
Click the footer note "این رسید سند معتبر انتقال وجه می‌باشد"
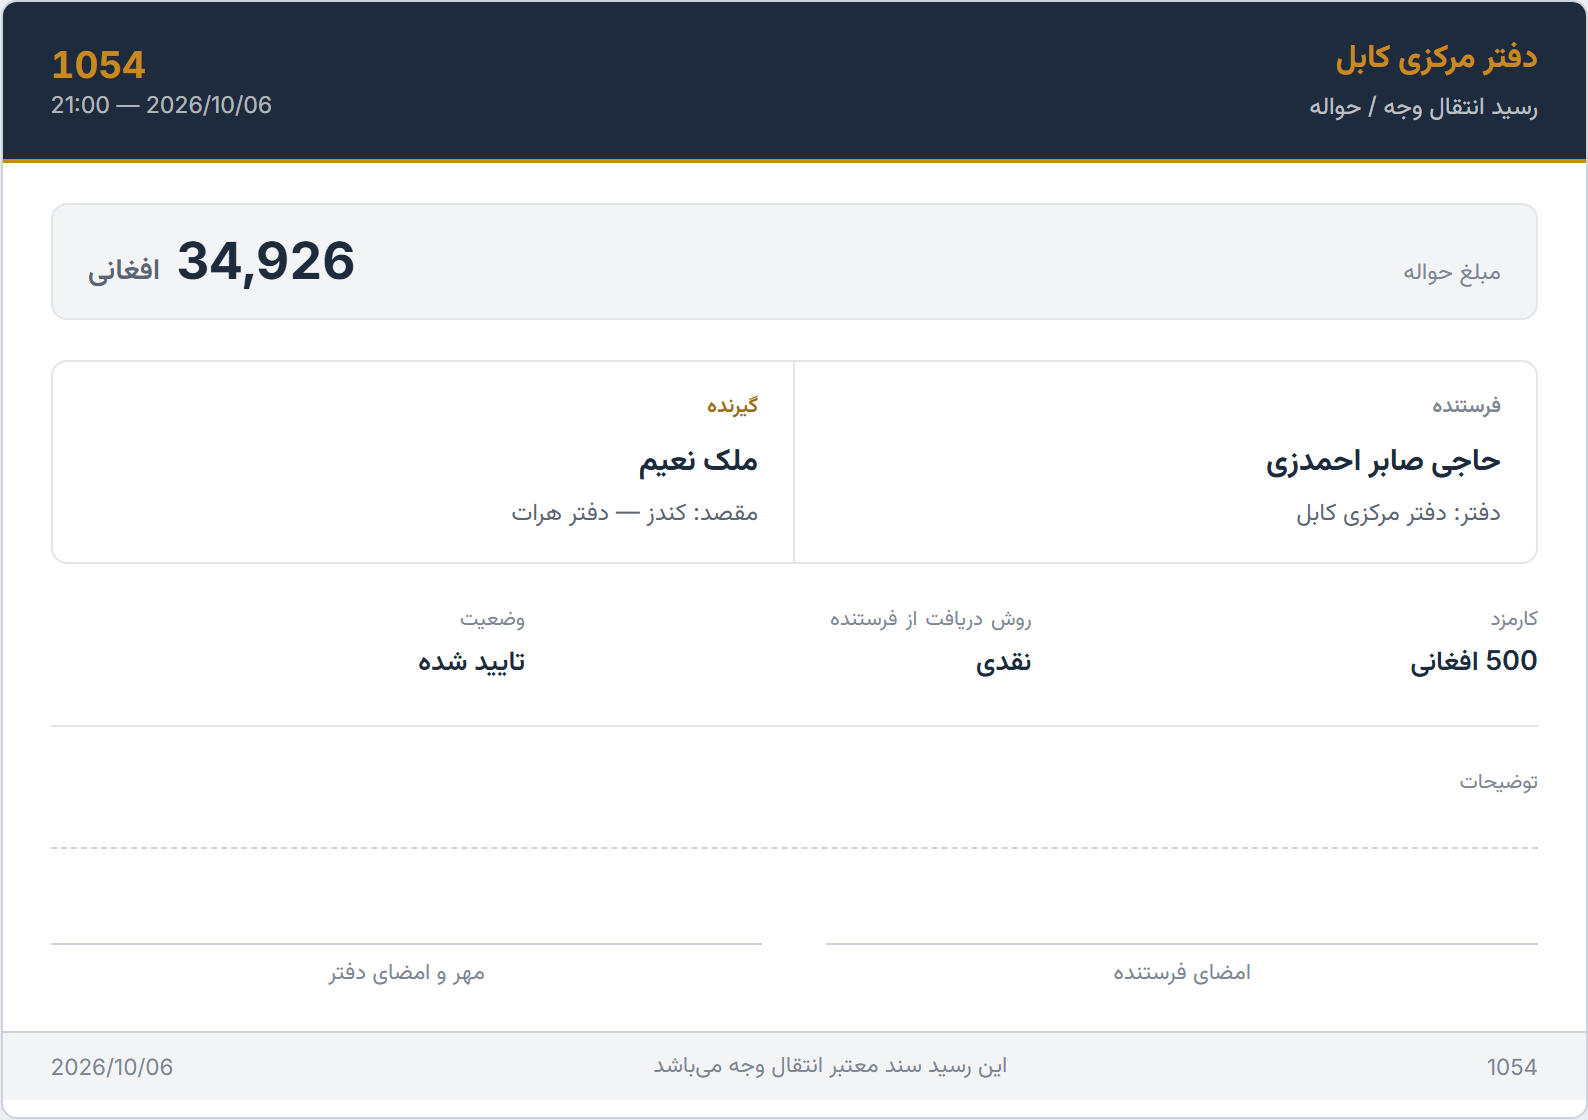[x=830, y=1066]
